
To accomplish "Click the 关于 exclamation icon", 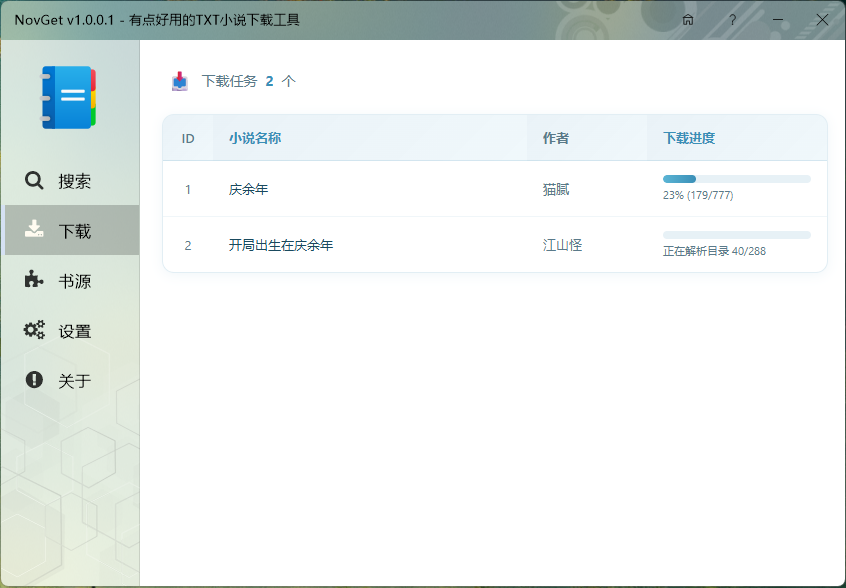I will tap(34, 381).
